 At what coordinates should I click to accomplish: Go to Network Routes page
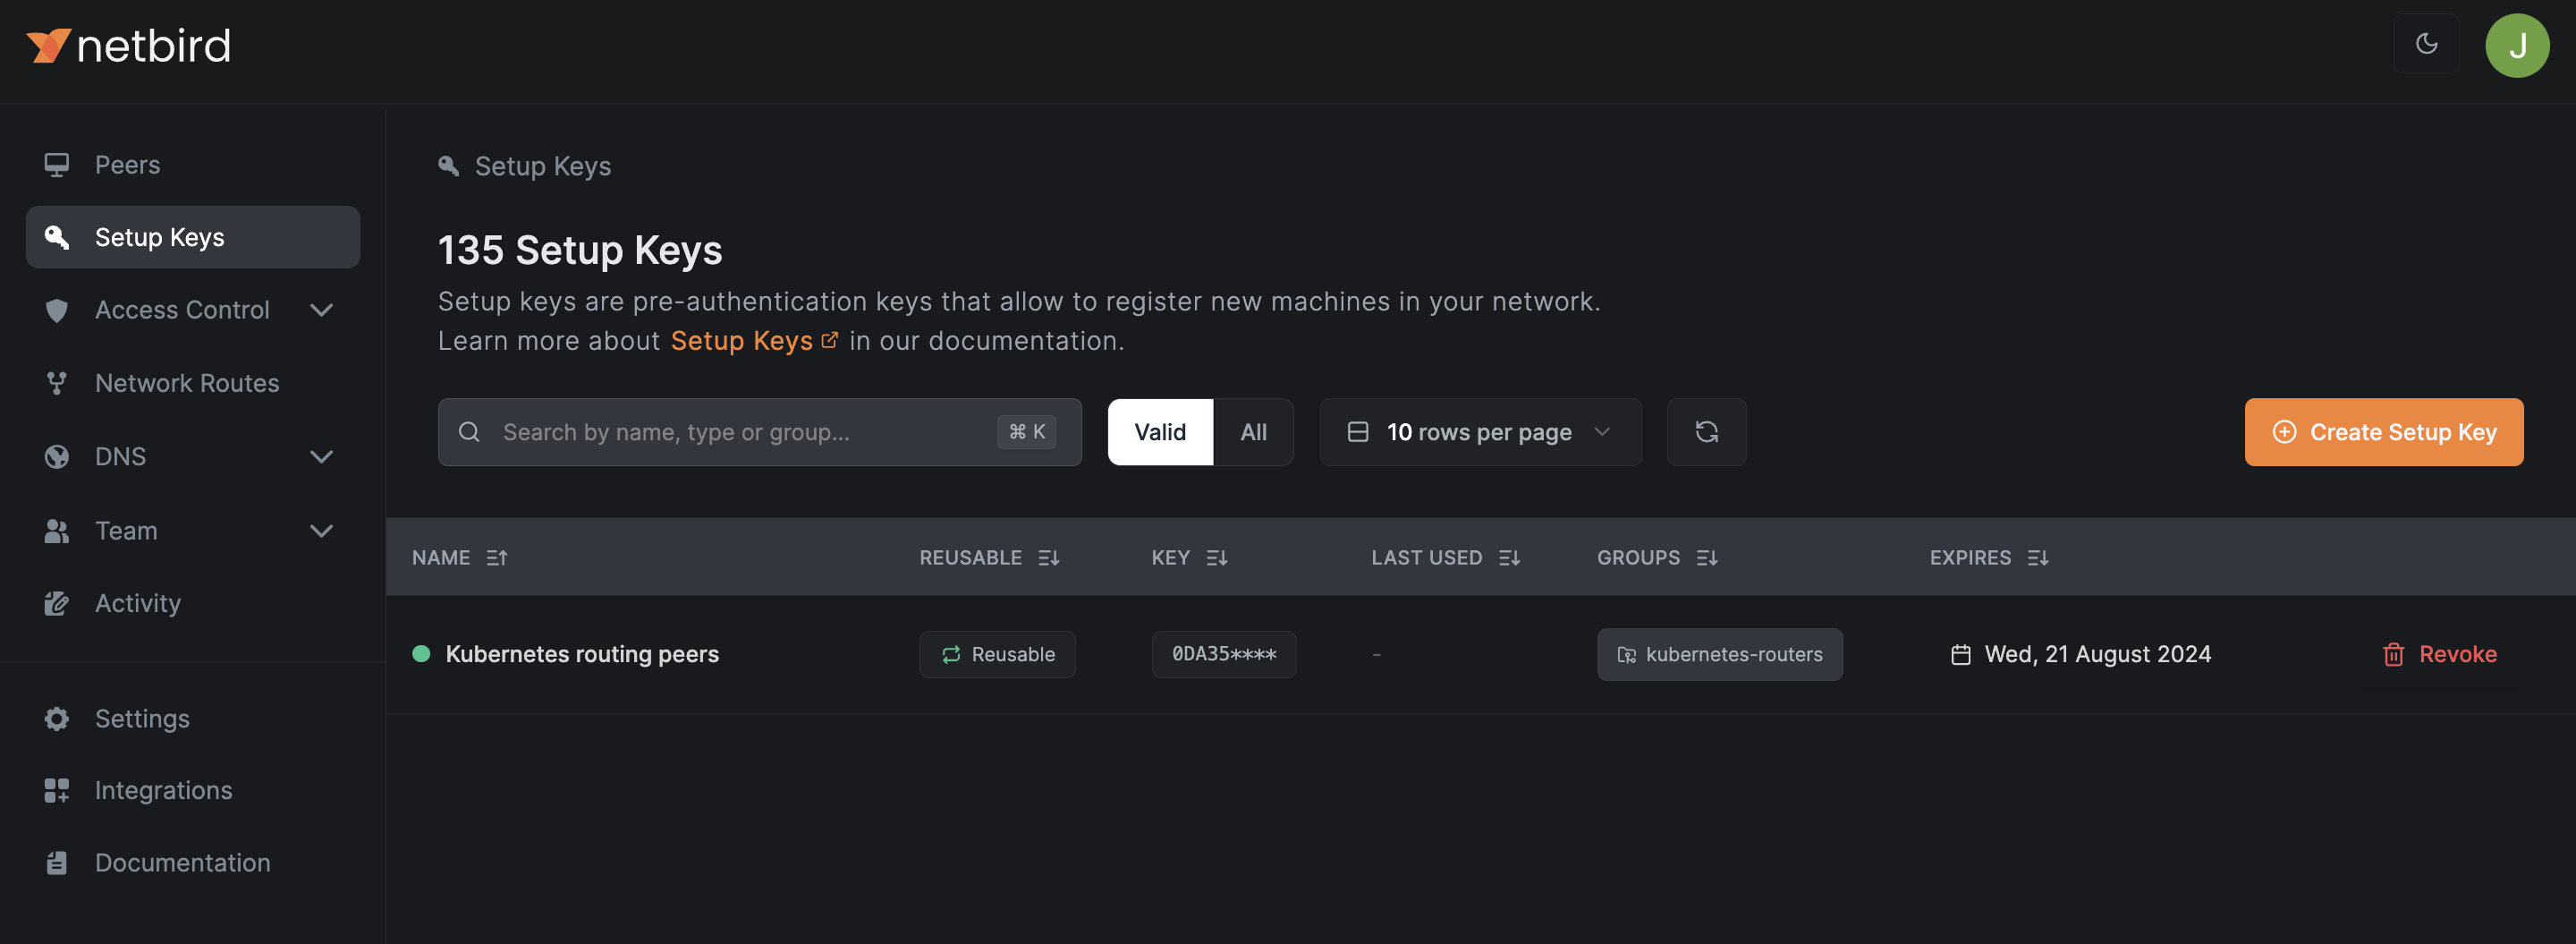click(x=187, y=383)
